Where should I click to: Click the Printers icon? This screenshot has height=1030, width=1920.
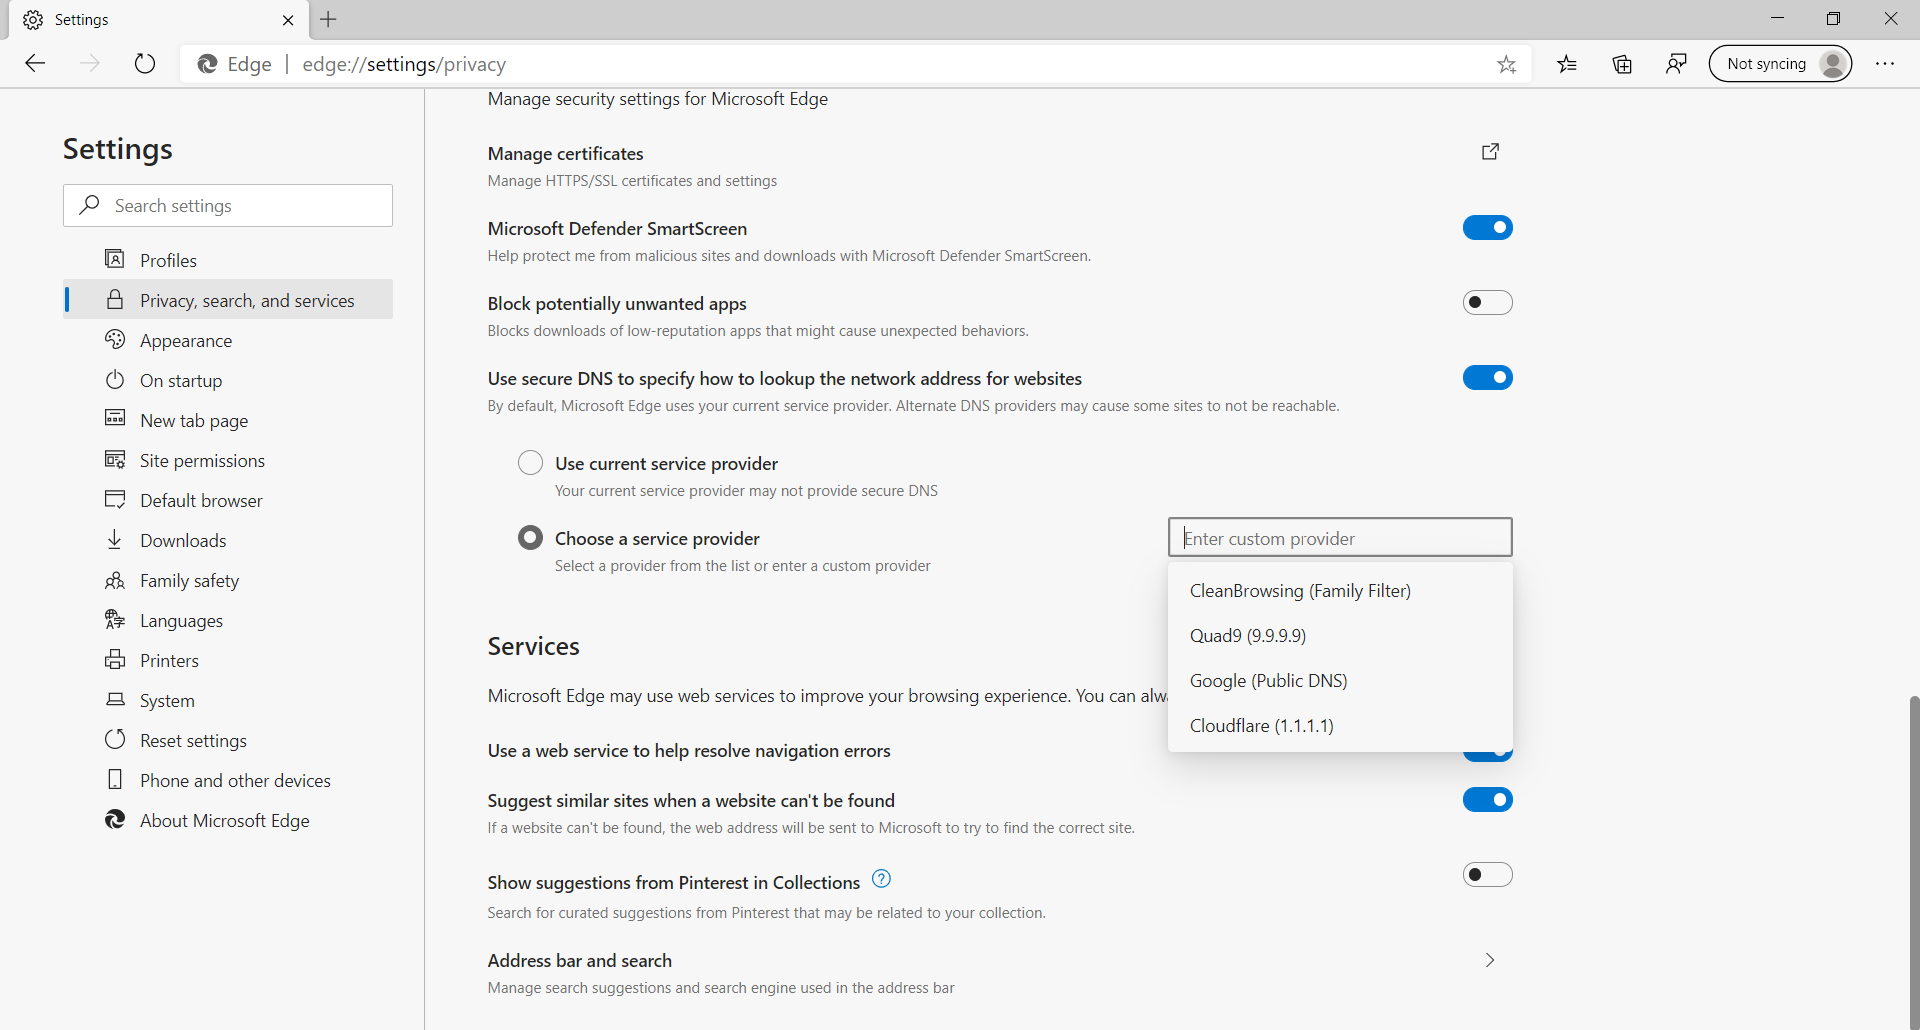115,660
